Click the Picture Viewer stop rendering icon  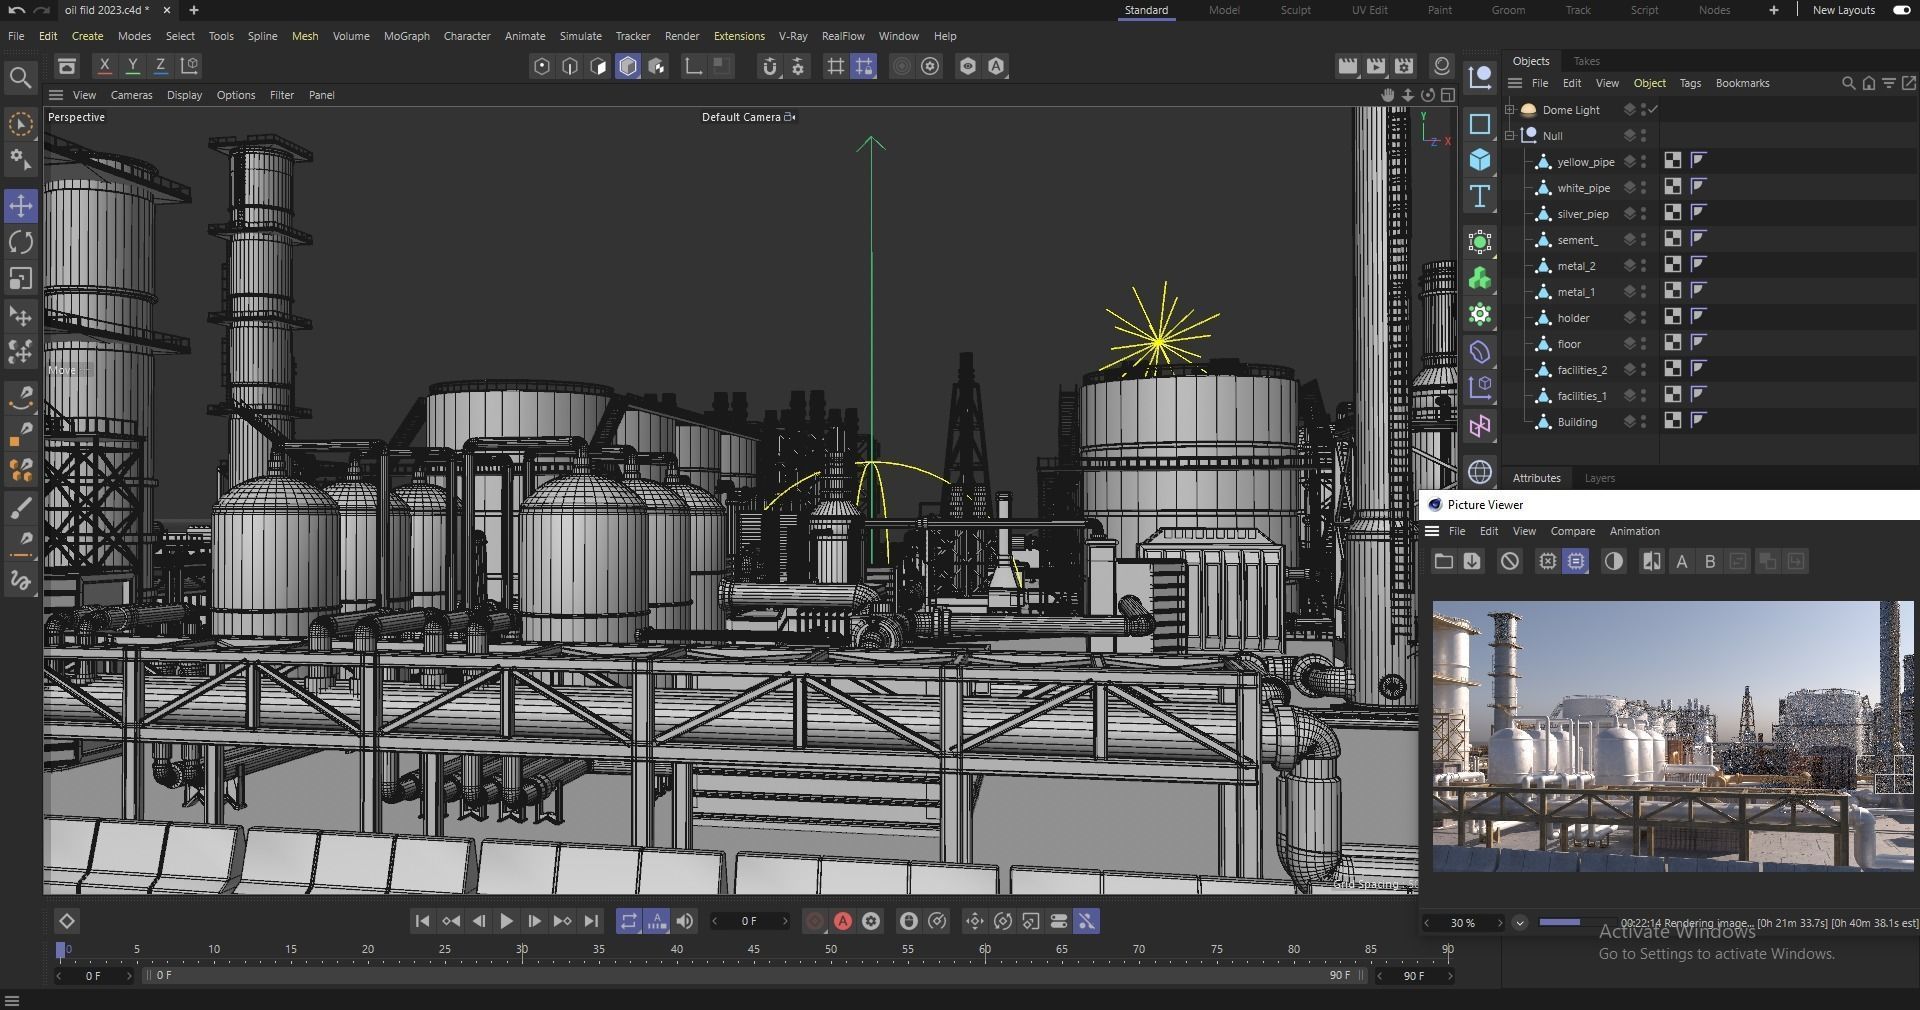coord(1510,562)
